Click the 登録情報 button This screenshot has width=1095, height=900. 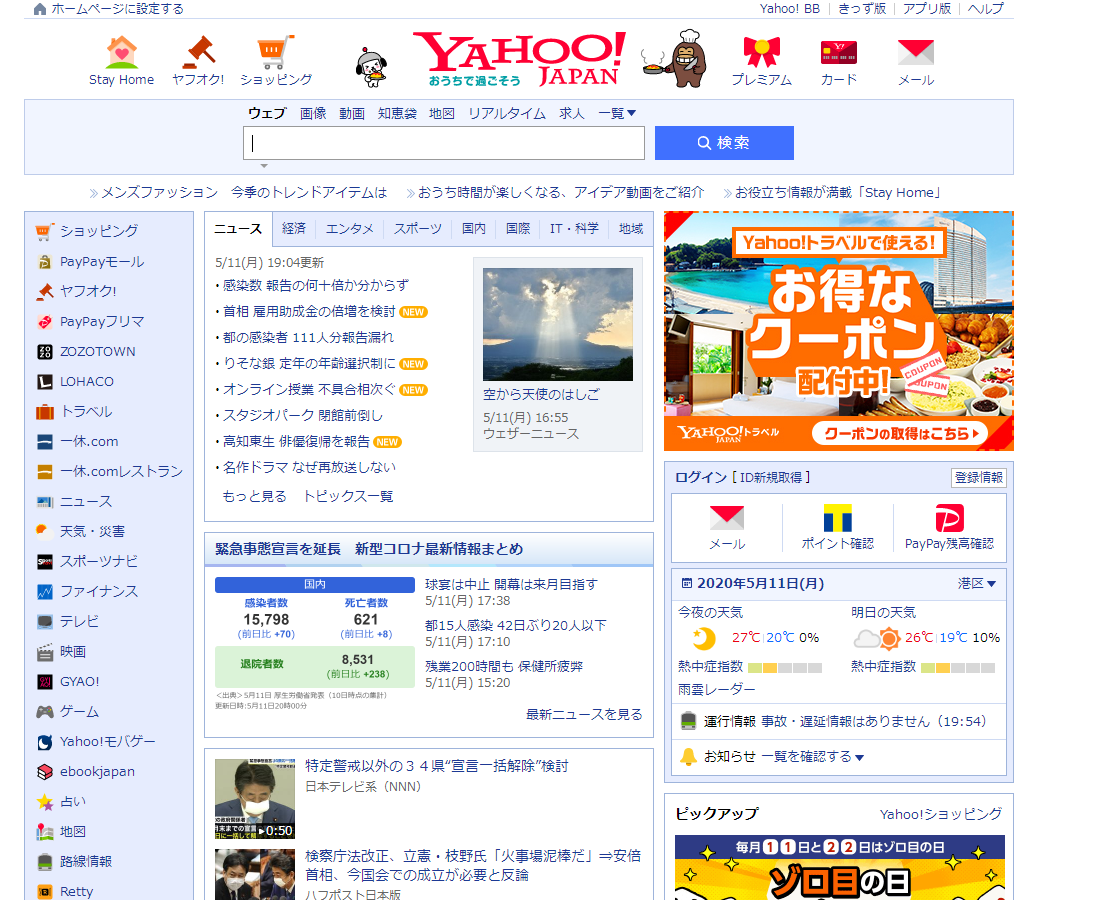coord(978,478)
